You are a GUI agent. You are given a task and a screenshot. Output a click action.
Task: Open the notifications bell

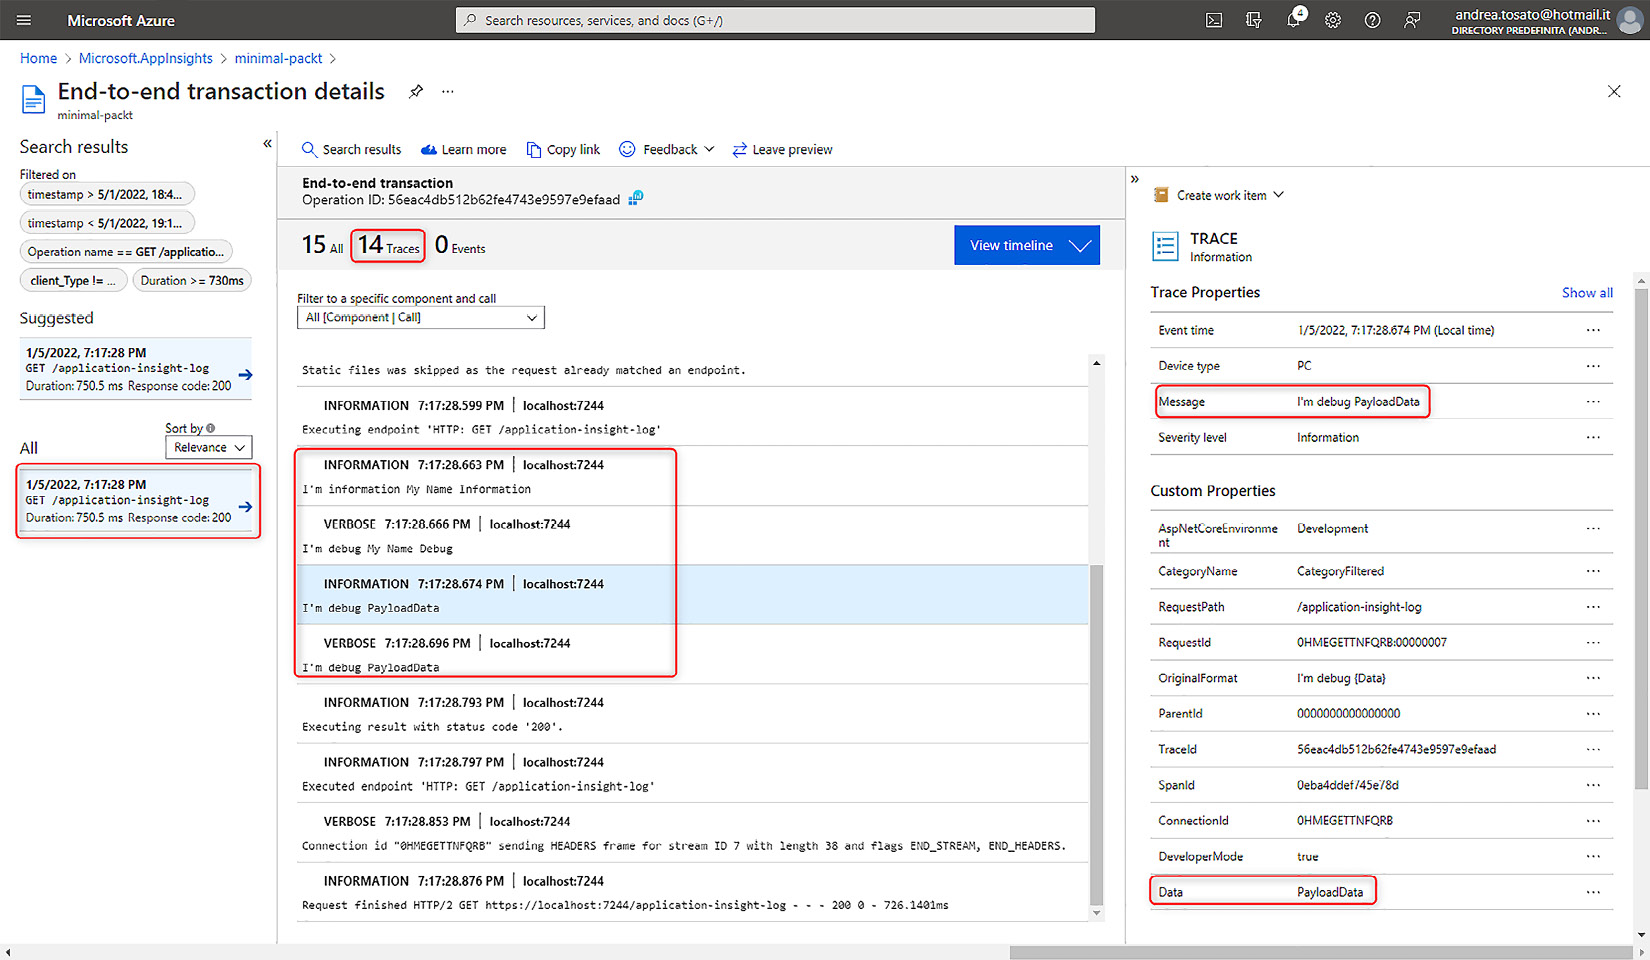coord(1294,20)
